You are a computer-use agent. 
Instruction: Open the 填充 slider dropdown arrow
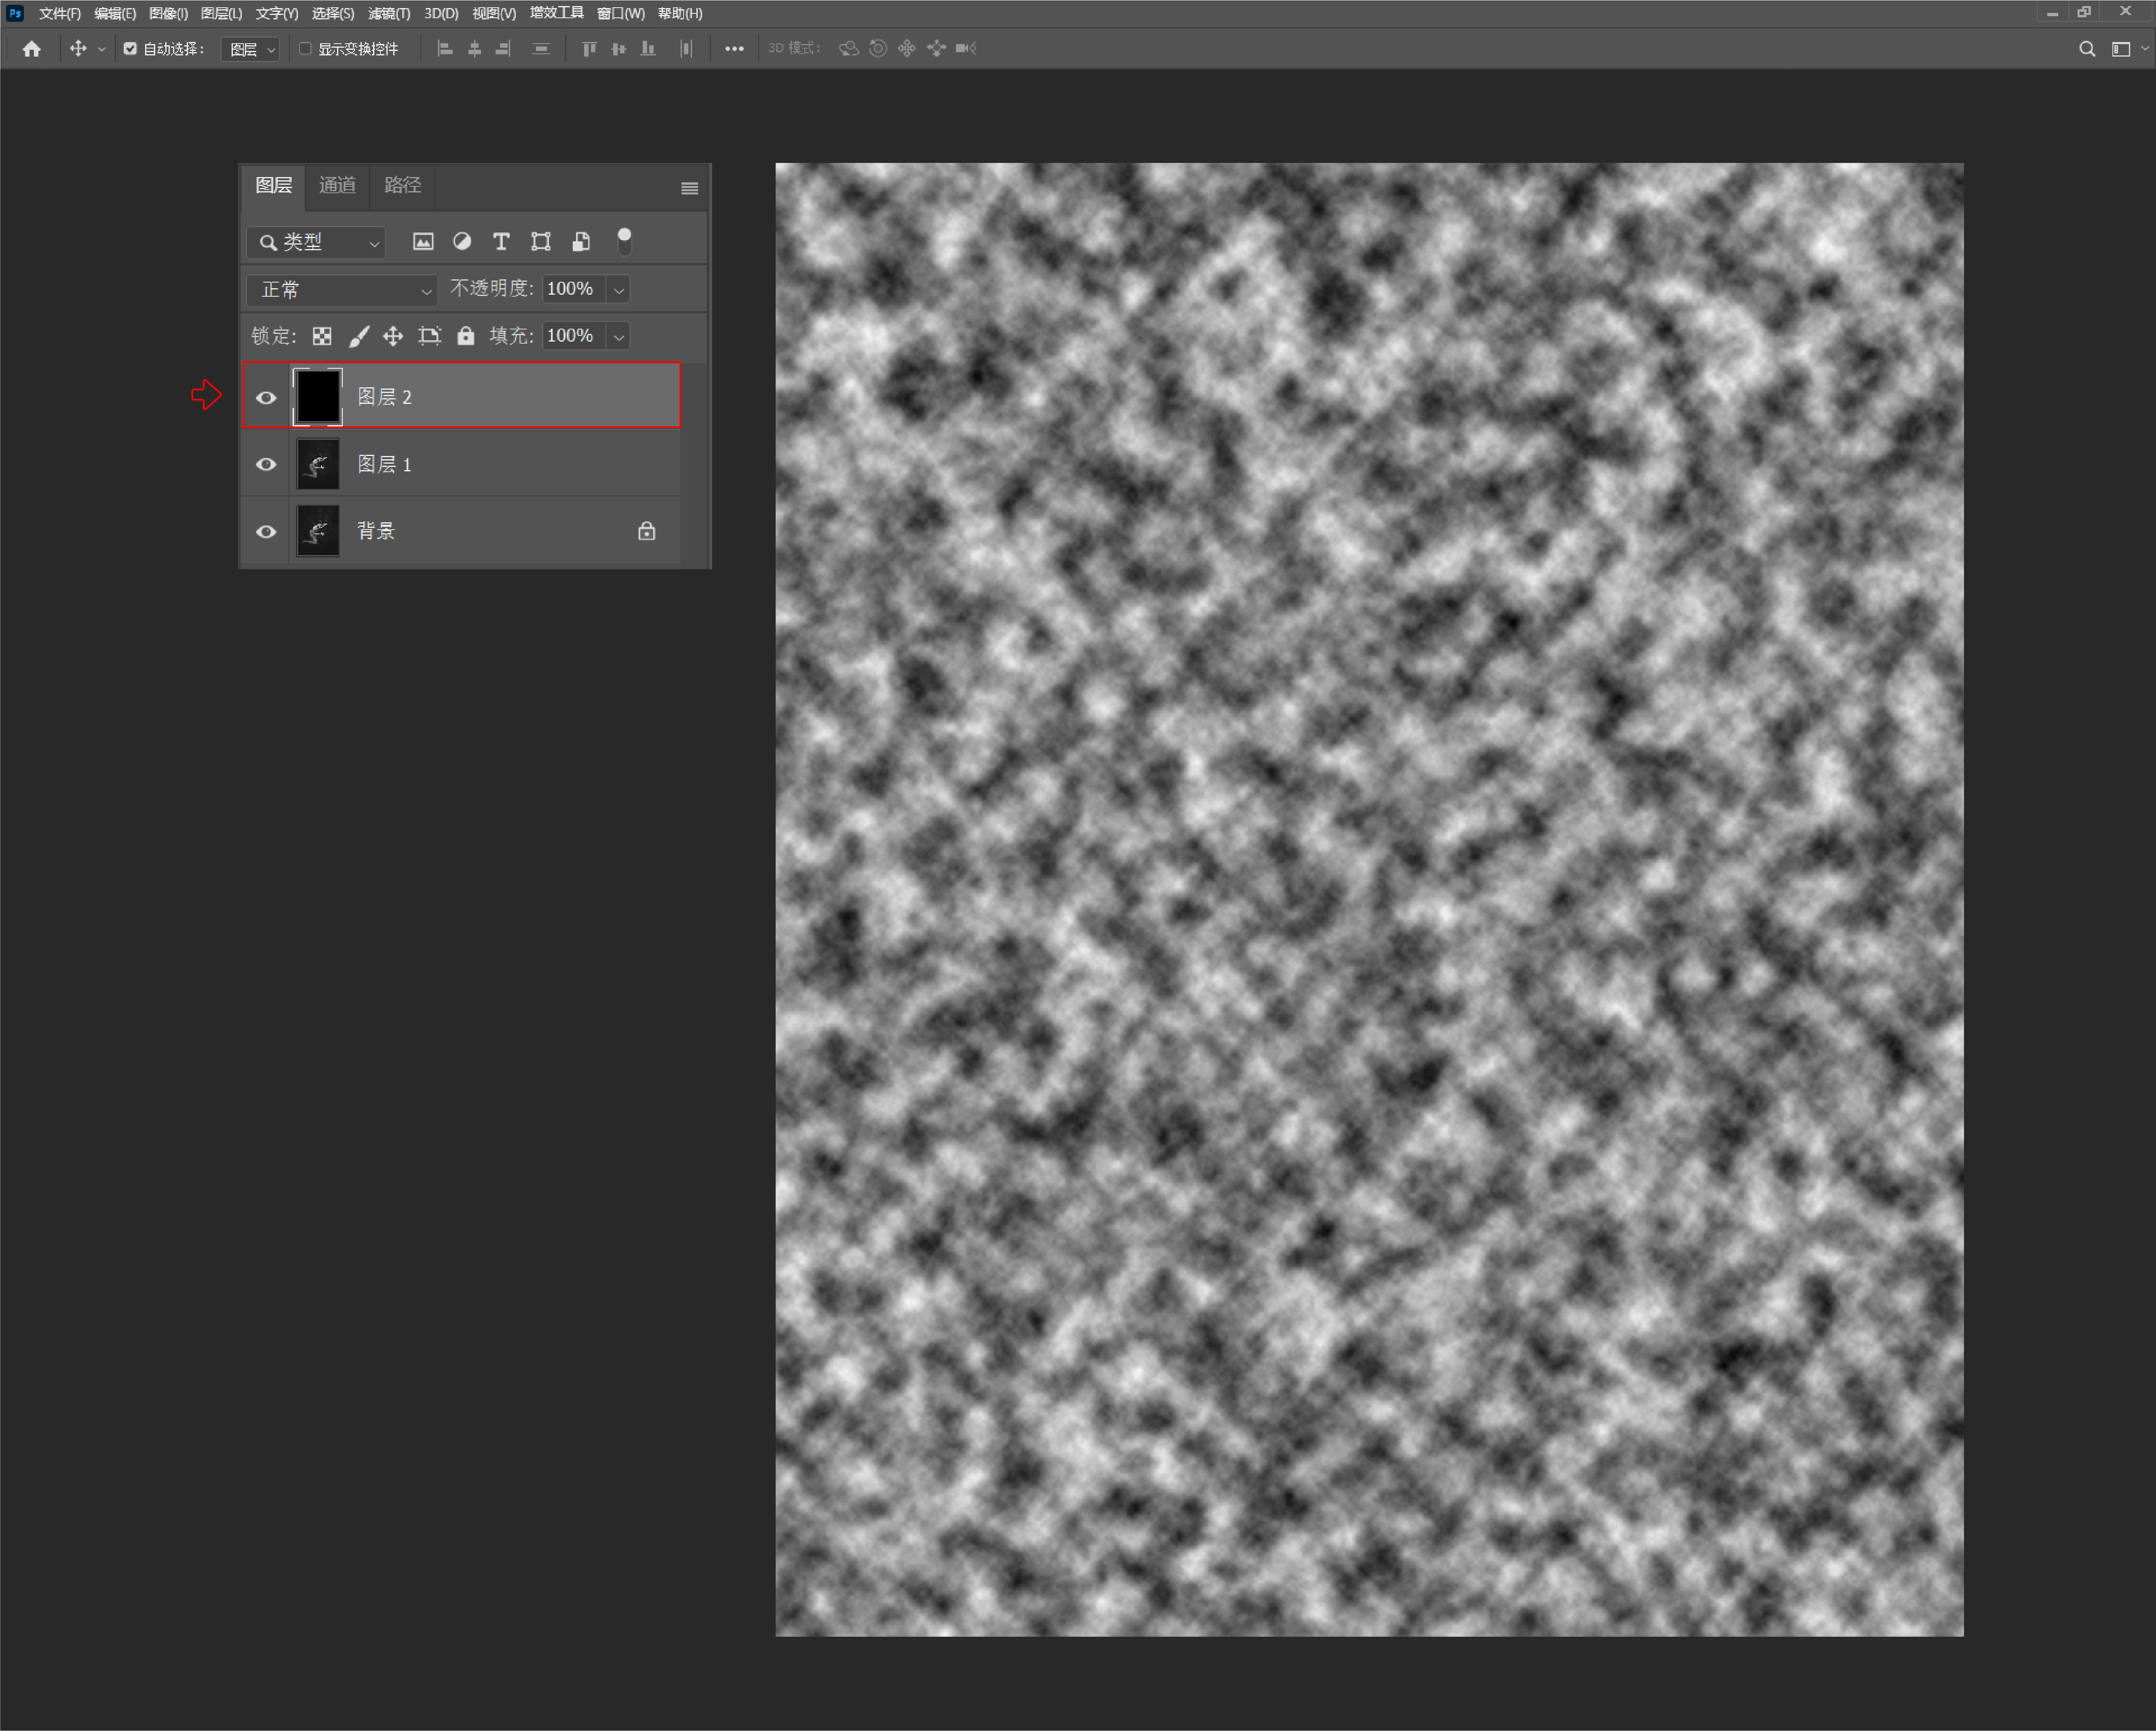(619, 336)
